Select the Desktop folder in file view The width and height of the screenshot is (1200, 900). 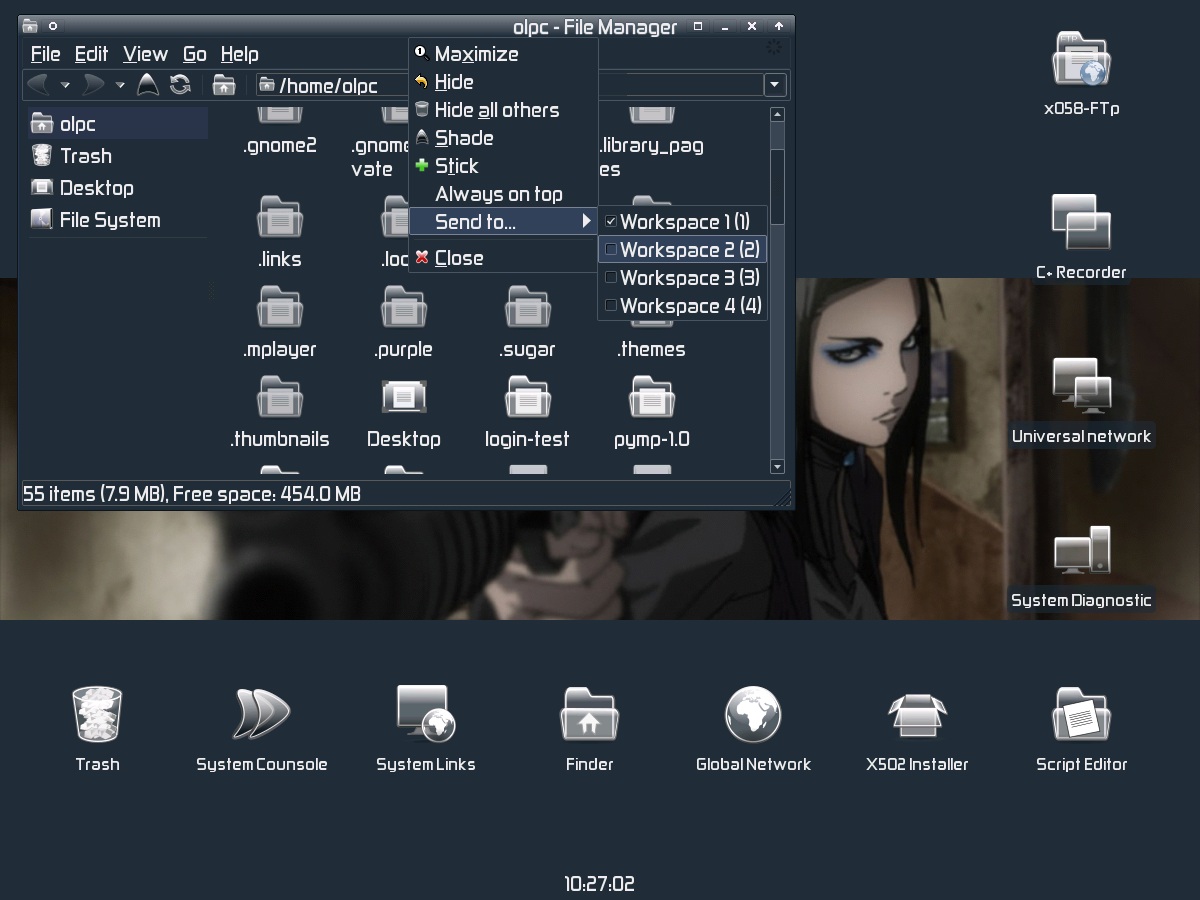tap(404, 411)
